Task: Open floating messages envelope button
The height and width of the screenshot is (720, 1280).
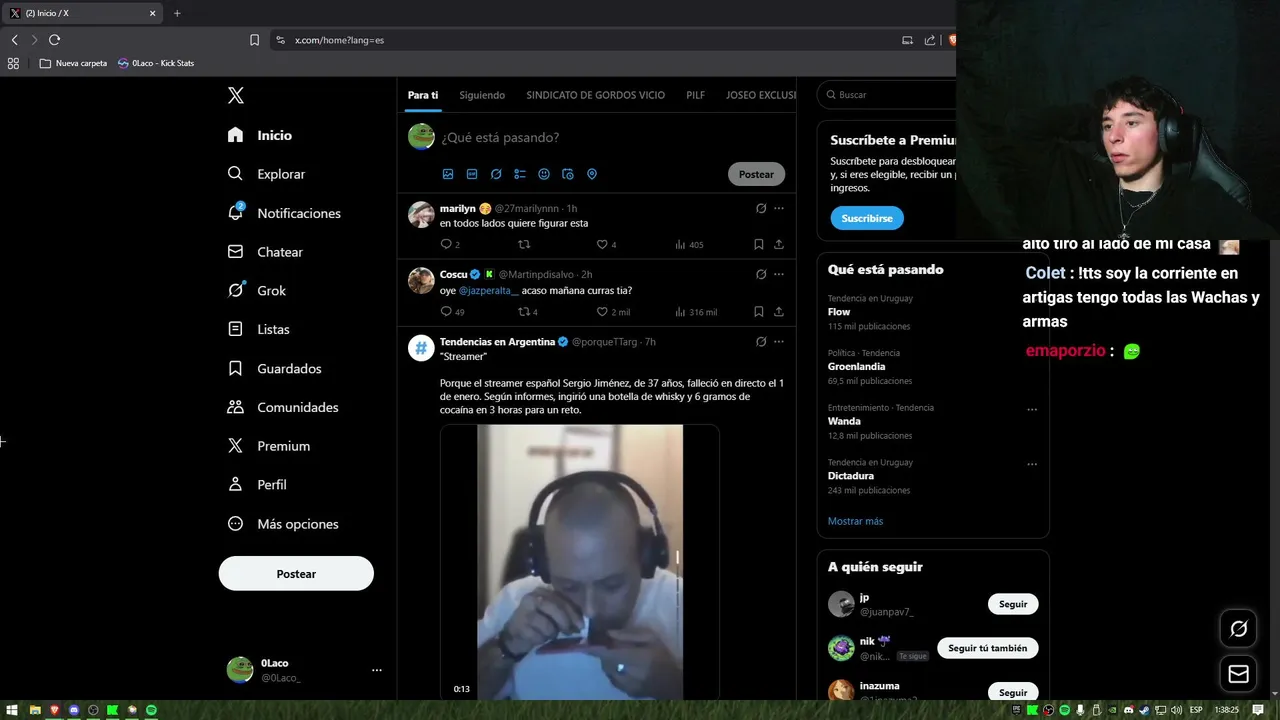Action: (x=1238, y=674)
